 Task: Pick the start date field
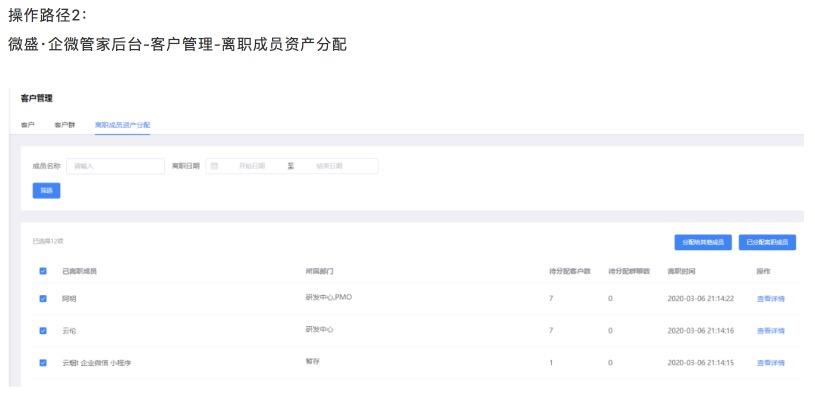[x=252, y=166]
